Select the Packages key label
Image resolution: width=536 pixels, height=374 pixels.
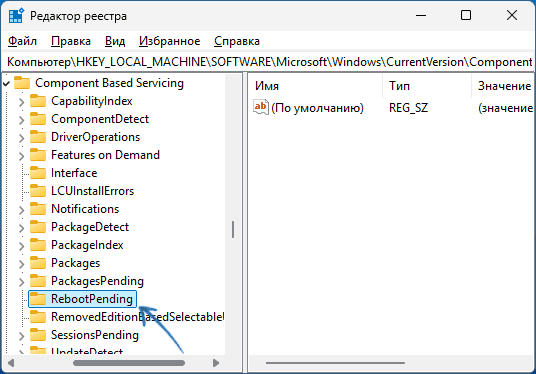76,263
